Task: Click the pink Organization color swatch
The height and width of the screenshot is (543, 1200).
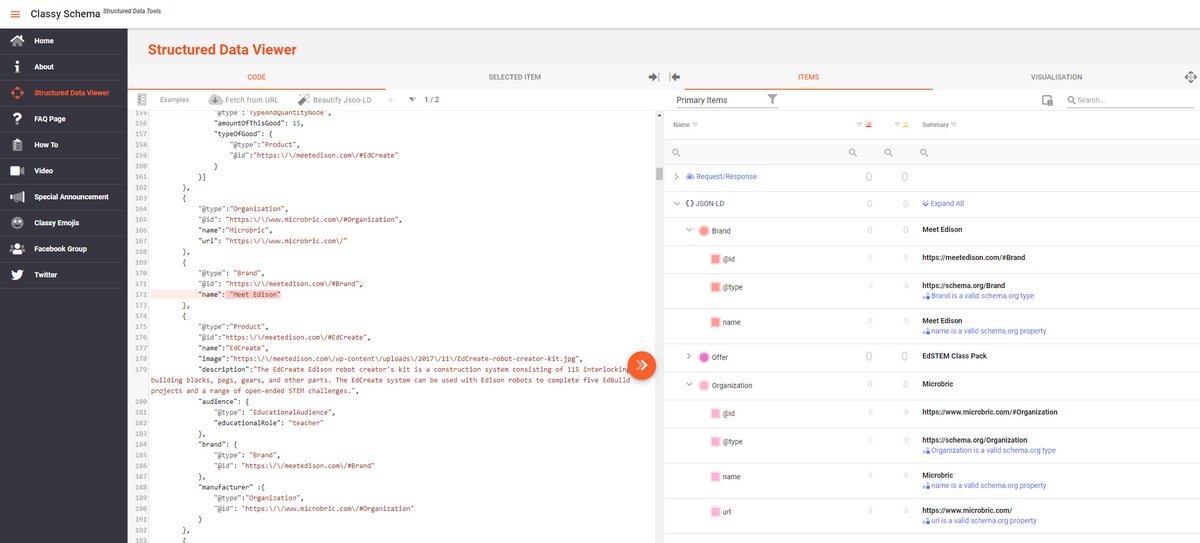Action: tap(704, 385)
